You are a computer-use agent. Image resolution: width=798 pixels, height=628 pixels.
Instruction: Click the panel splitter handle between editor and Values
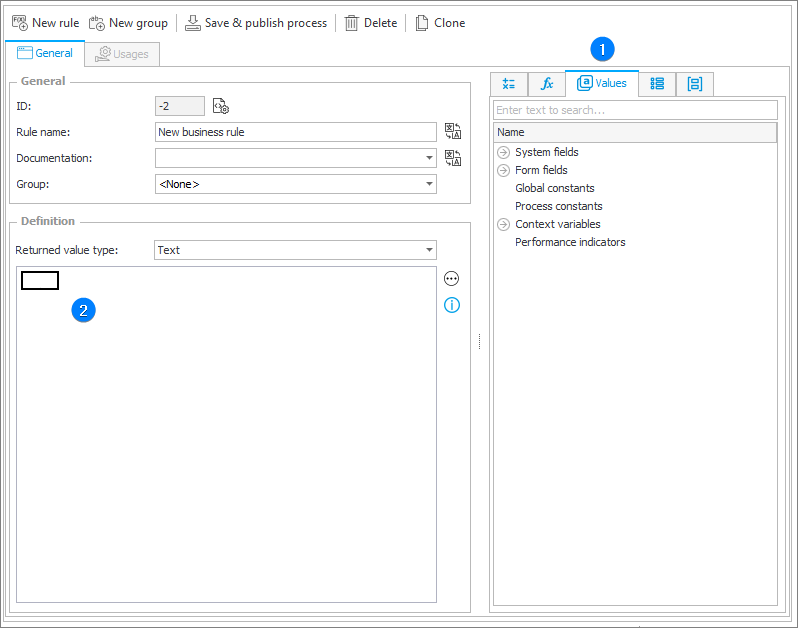pos(479,341)
